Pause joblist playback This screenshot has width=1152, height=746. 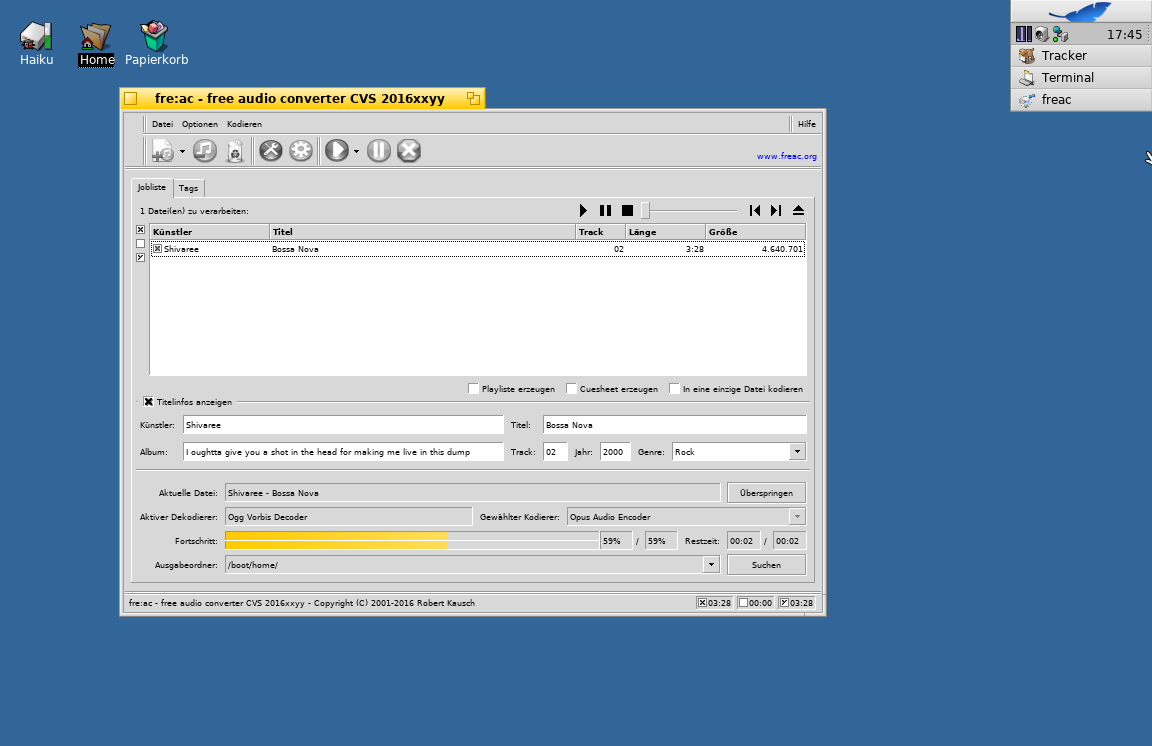coord(605,211)
